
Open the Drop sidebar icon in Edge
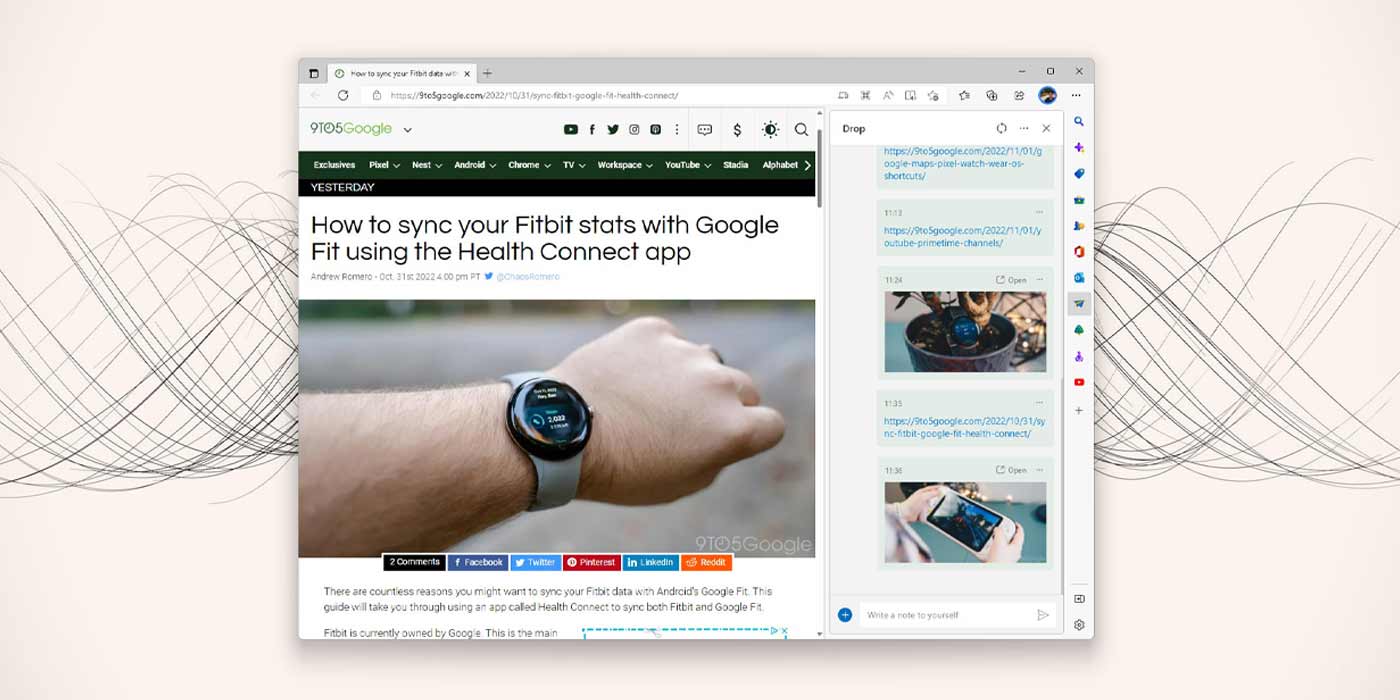coord(1079,304)
